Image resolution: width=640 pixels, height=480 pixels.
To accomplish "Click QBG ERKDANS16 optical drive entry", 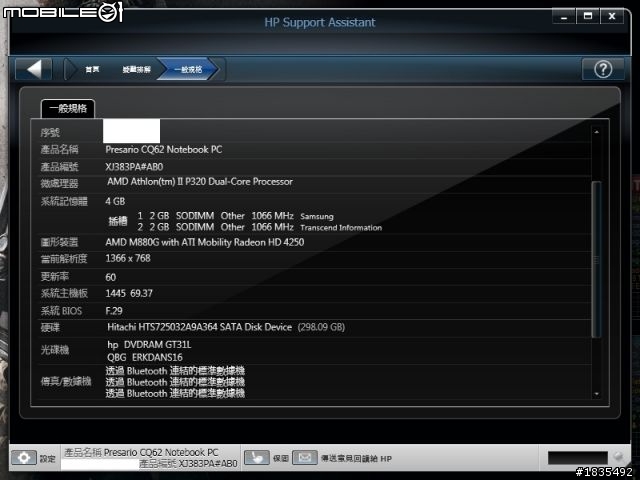I will coord(145,358).
